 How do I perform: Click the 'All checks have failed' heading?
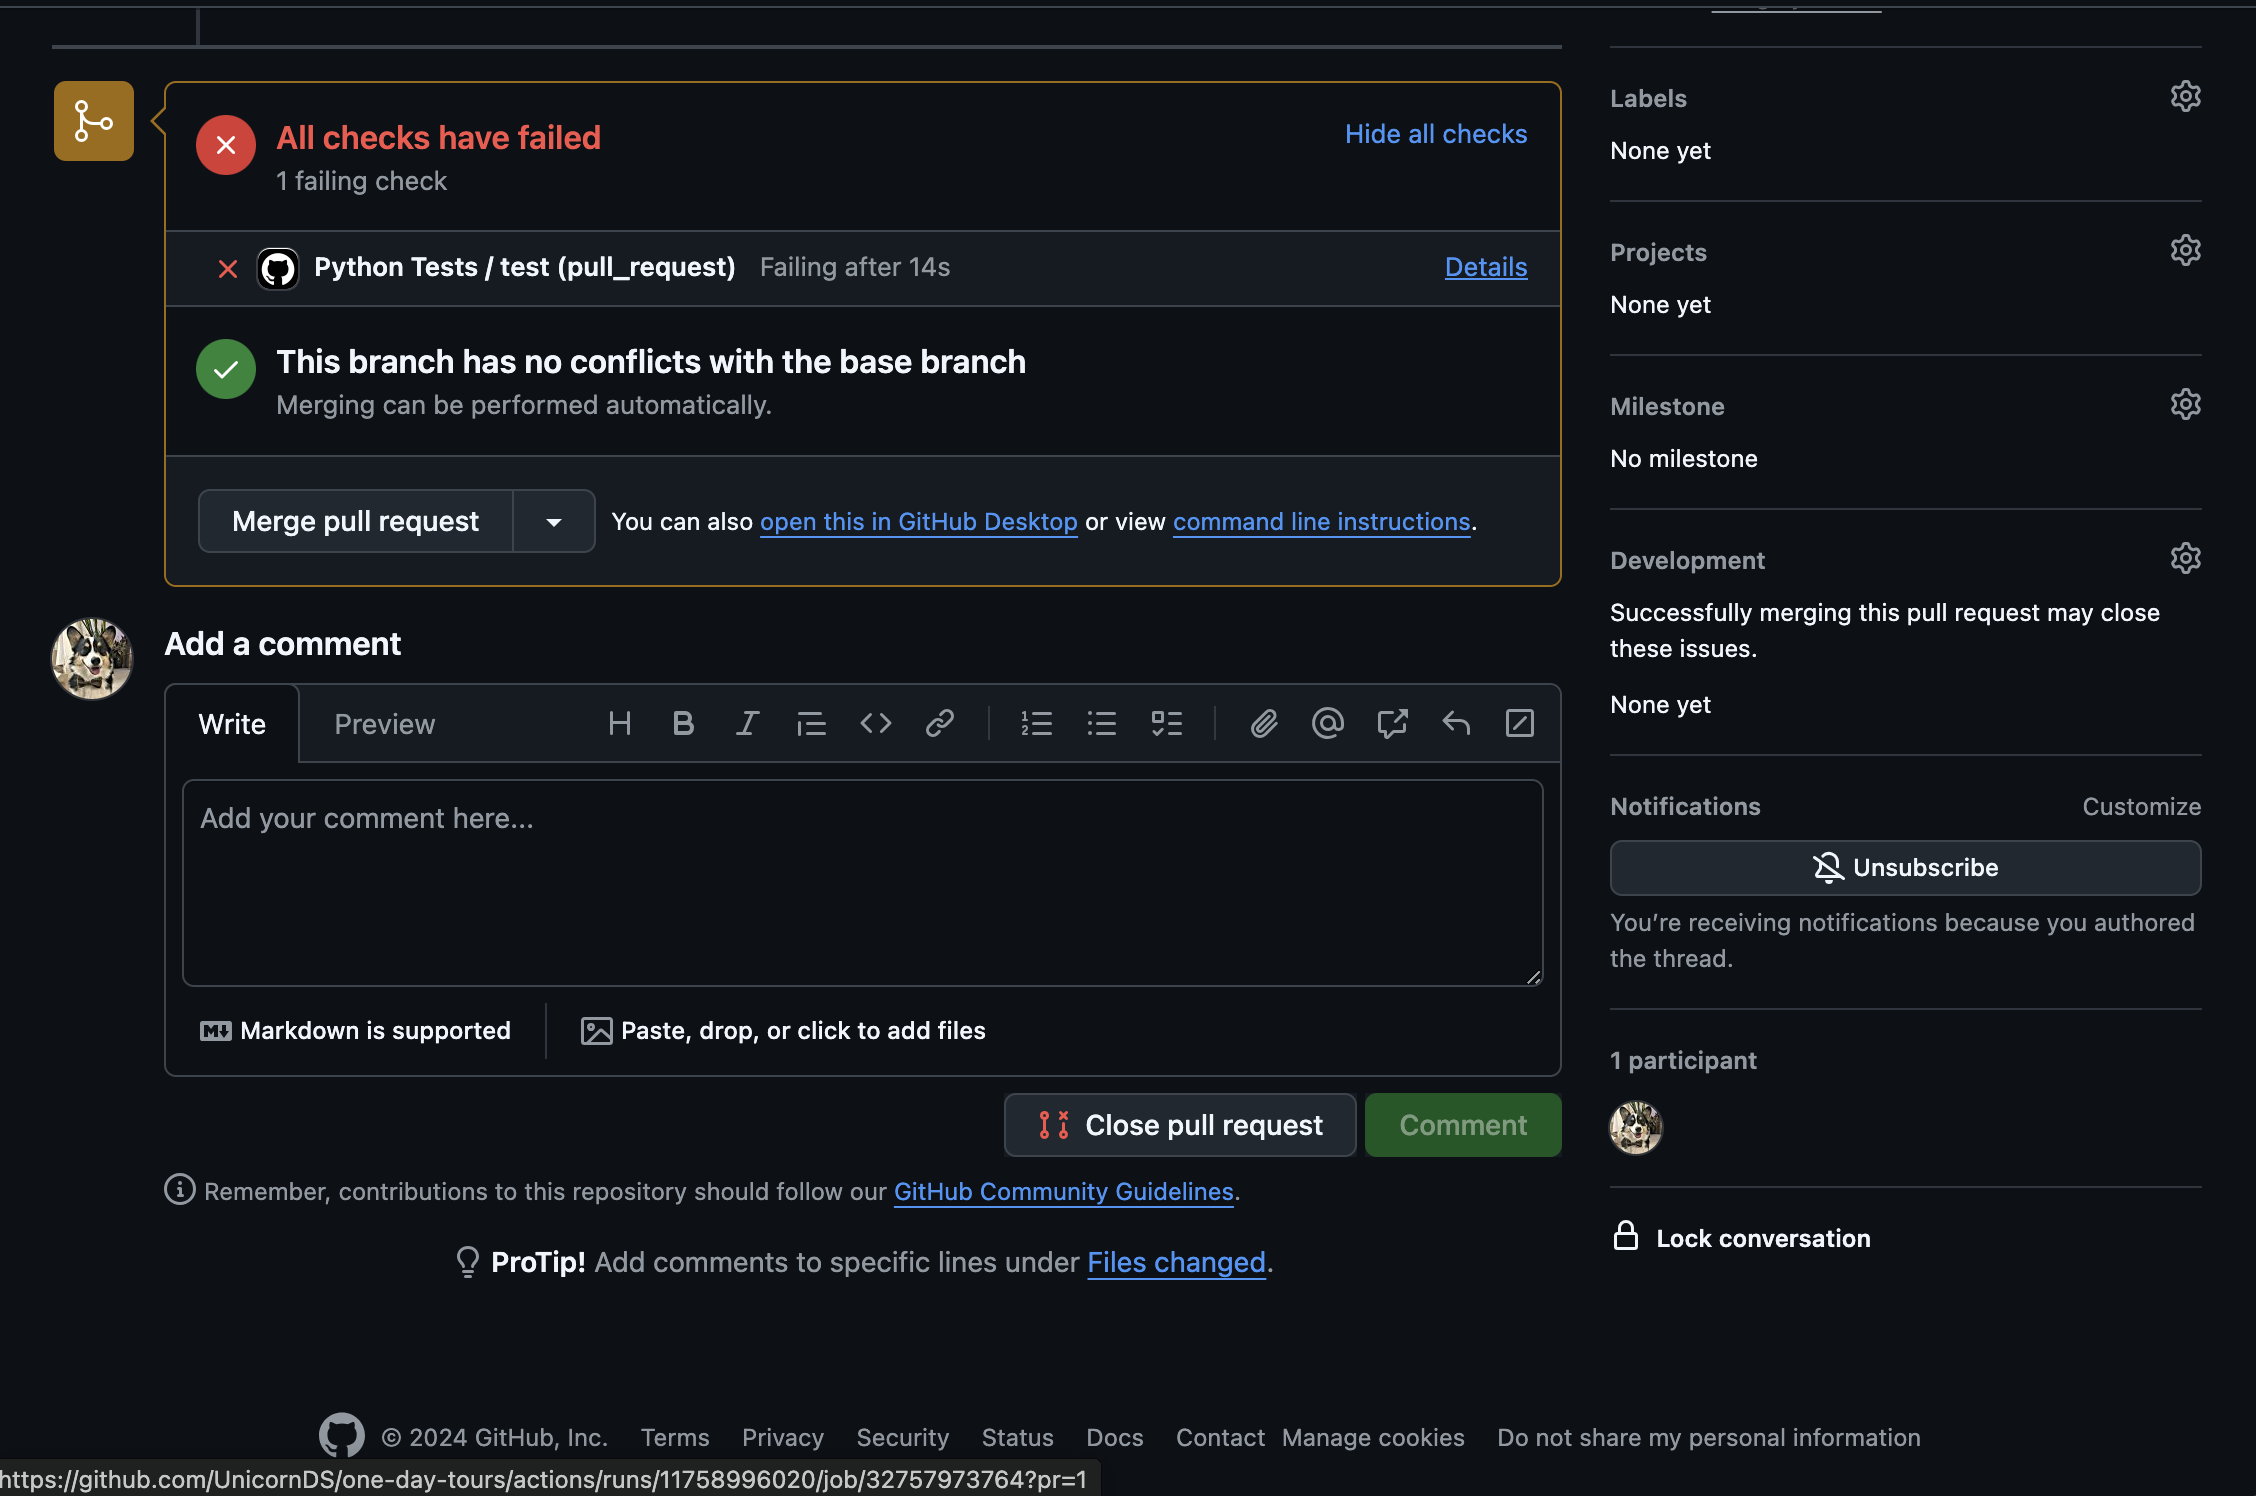(x=439, y=137)
